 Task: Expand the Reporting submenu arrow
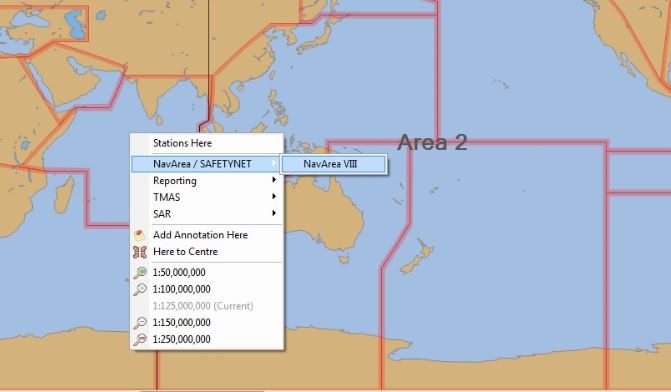click(274, 180)
